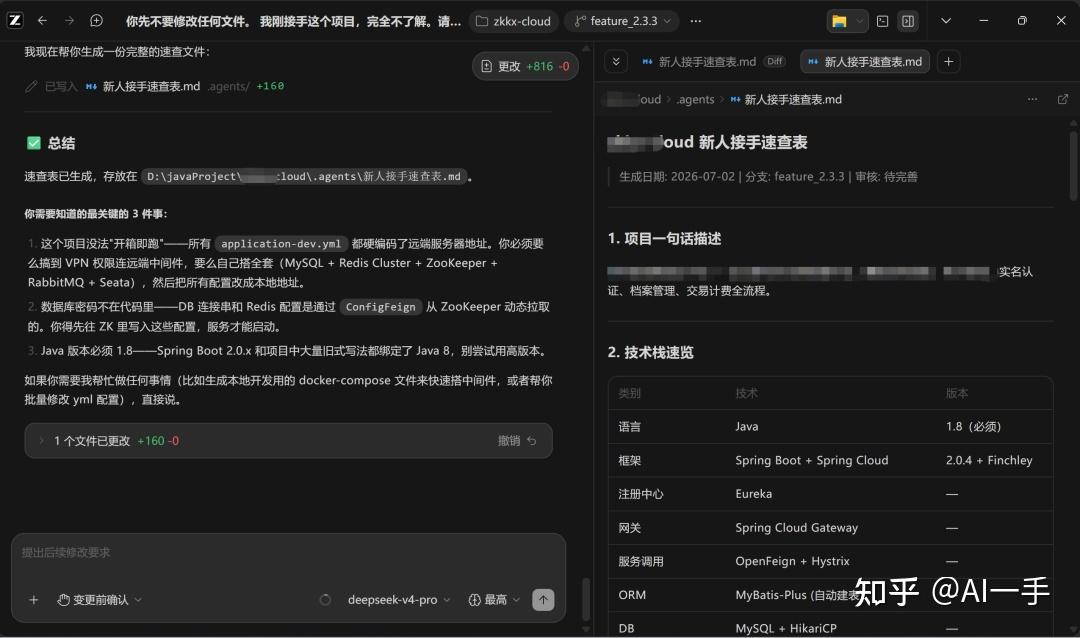Click the Z app logo icon
The width and height of the screenshot is (1080, 638).
click(14, 21)
